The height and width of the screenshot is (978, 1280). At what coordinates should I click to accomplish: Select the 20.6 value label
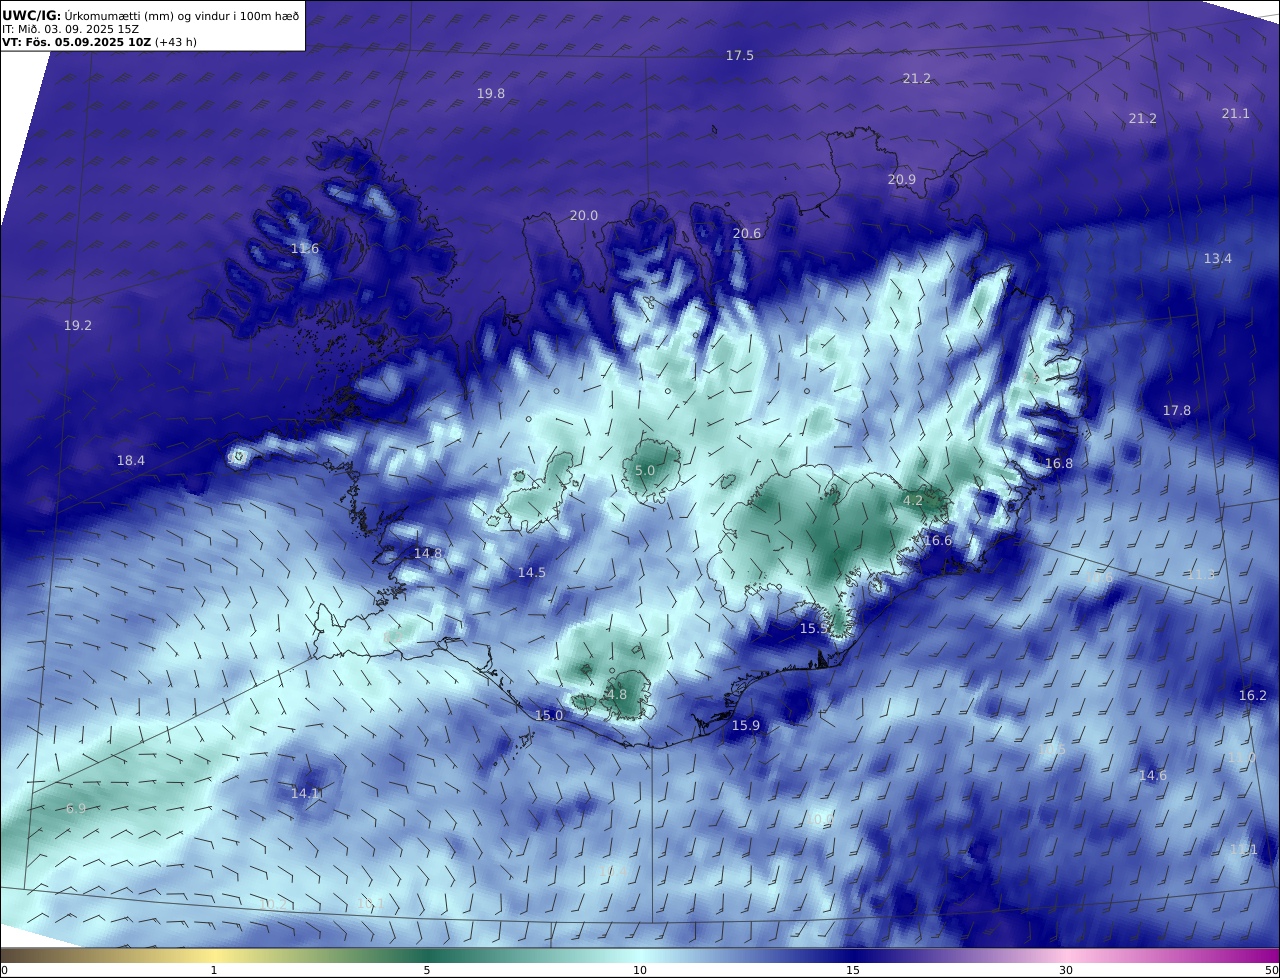(747, 234)
